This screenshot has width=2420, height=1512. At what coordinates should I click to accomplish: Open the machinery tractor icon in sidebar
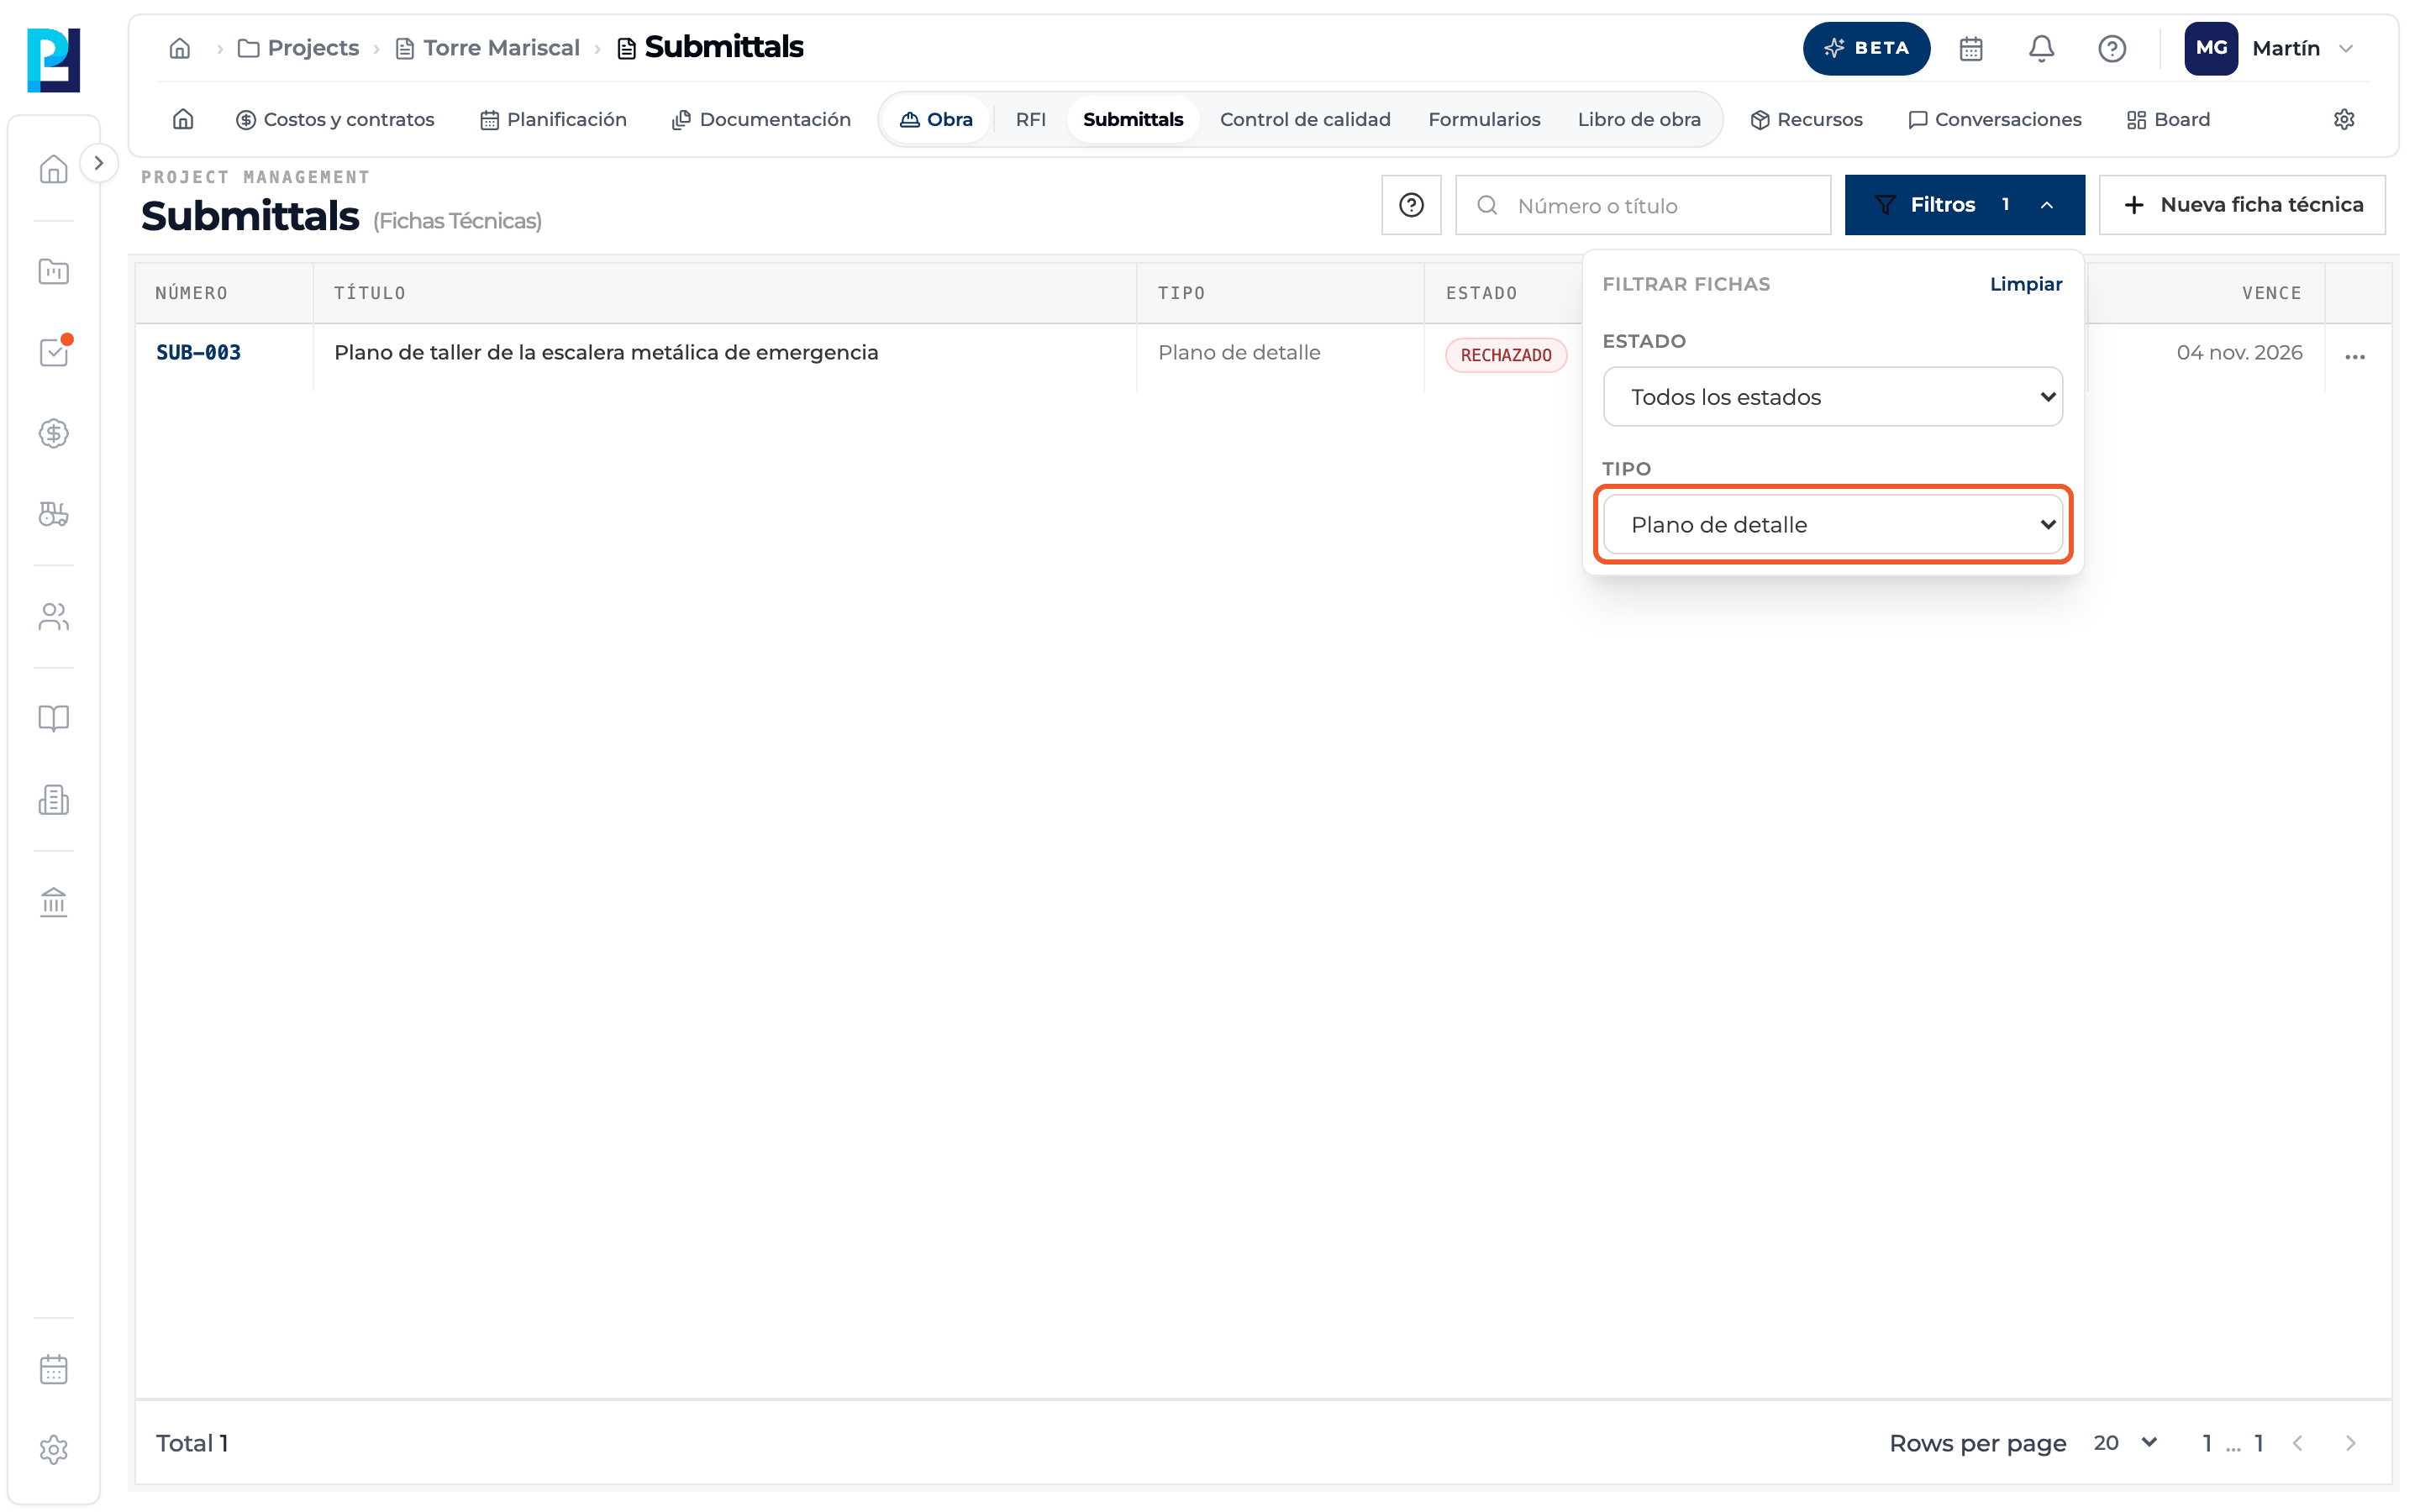[53, 514]
